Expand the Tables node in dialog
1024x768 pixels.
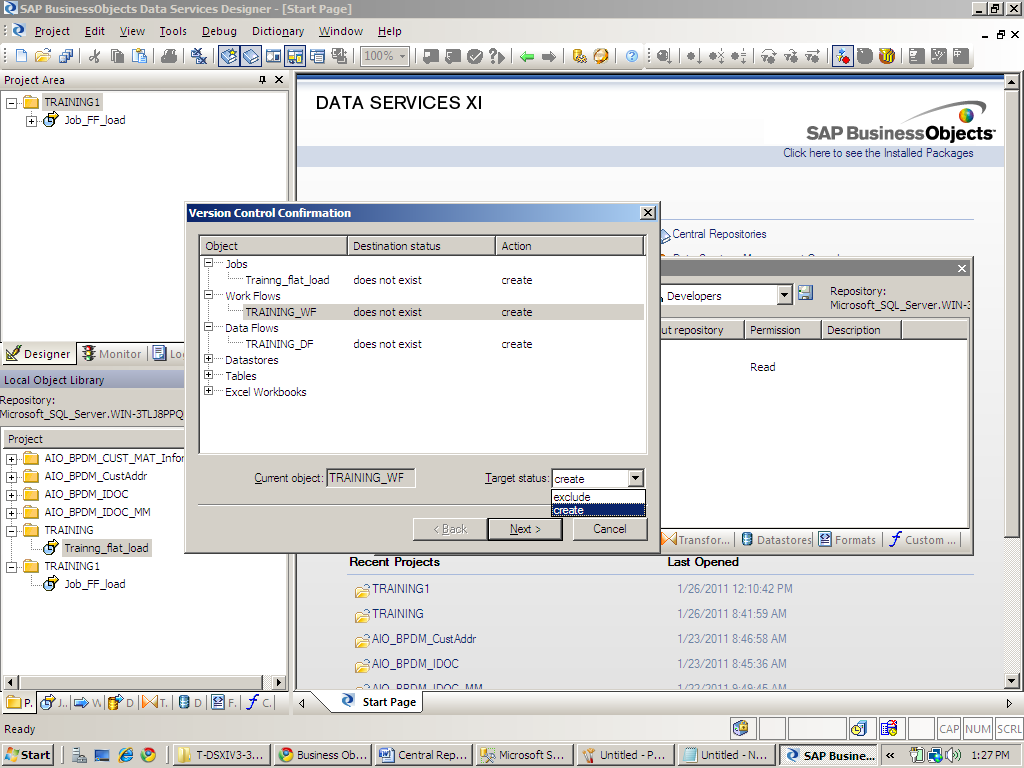[208, 375]
